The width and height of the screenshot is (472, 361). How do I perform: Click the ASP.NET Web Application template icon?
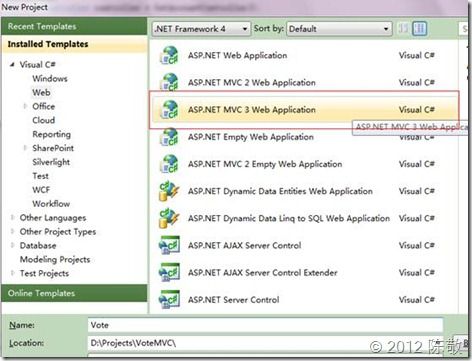click(x=169, y=55)
